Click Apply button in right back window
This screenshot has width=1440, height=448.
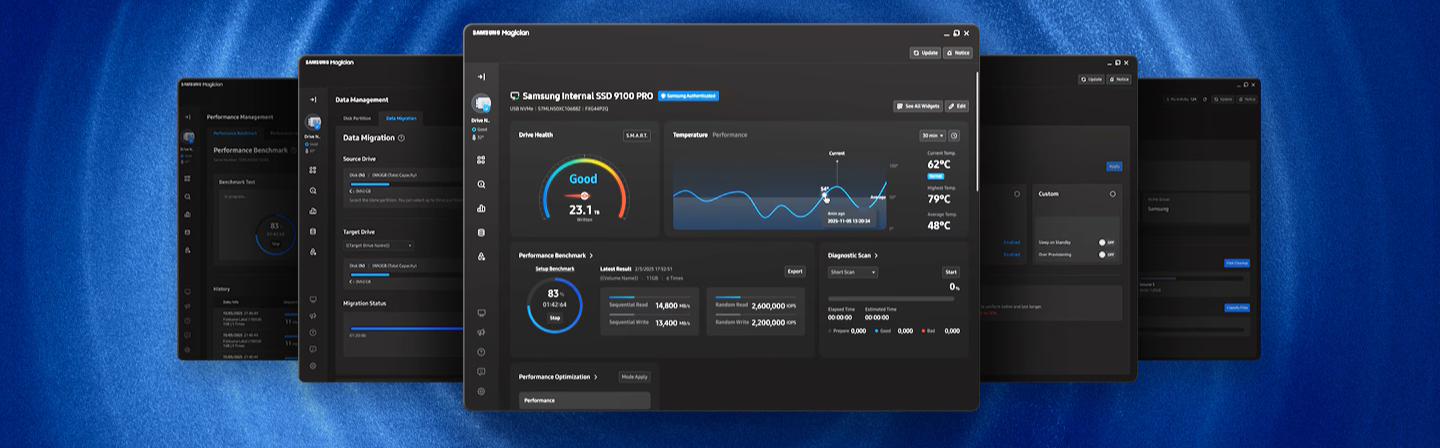(x=1114, y=166)
